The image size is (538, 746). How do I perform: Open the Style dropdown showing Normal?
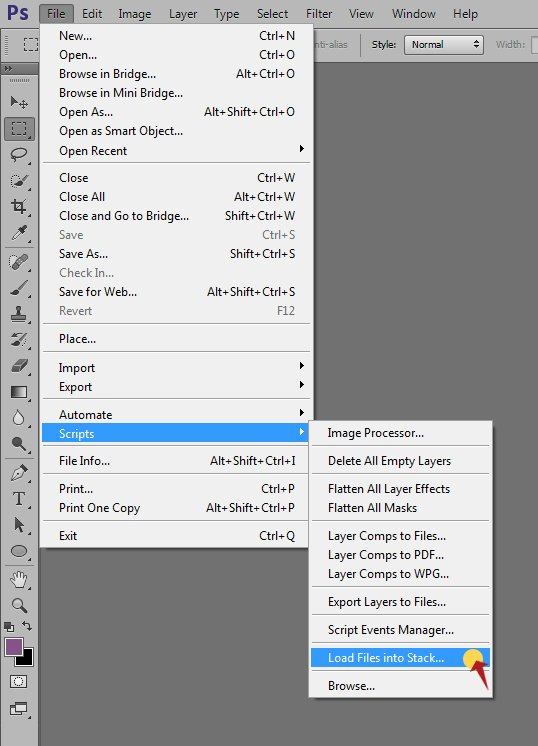(x=444, y=45)
